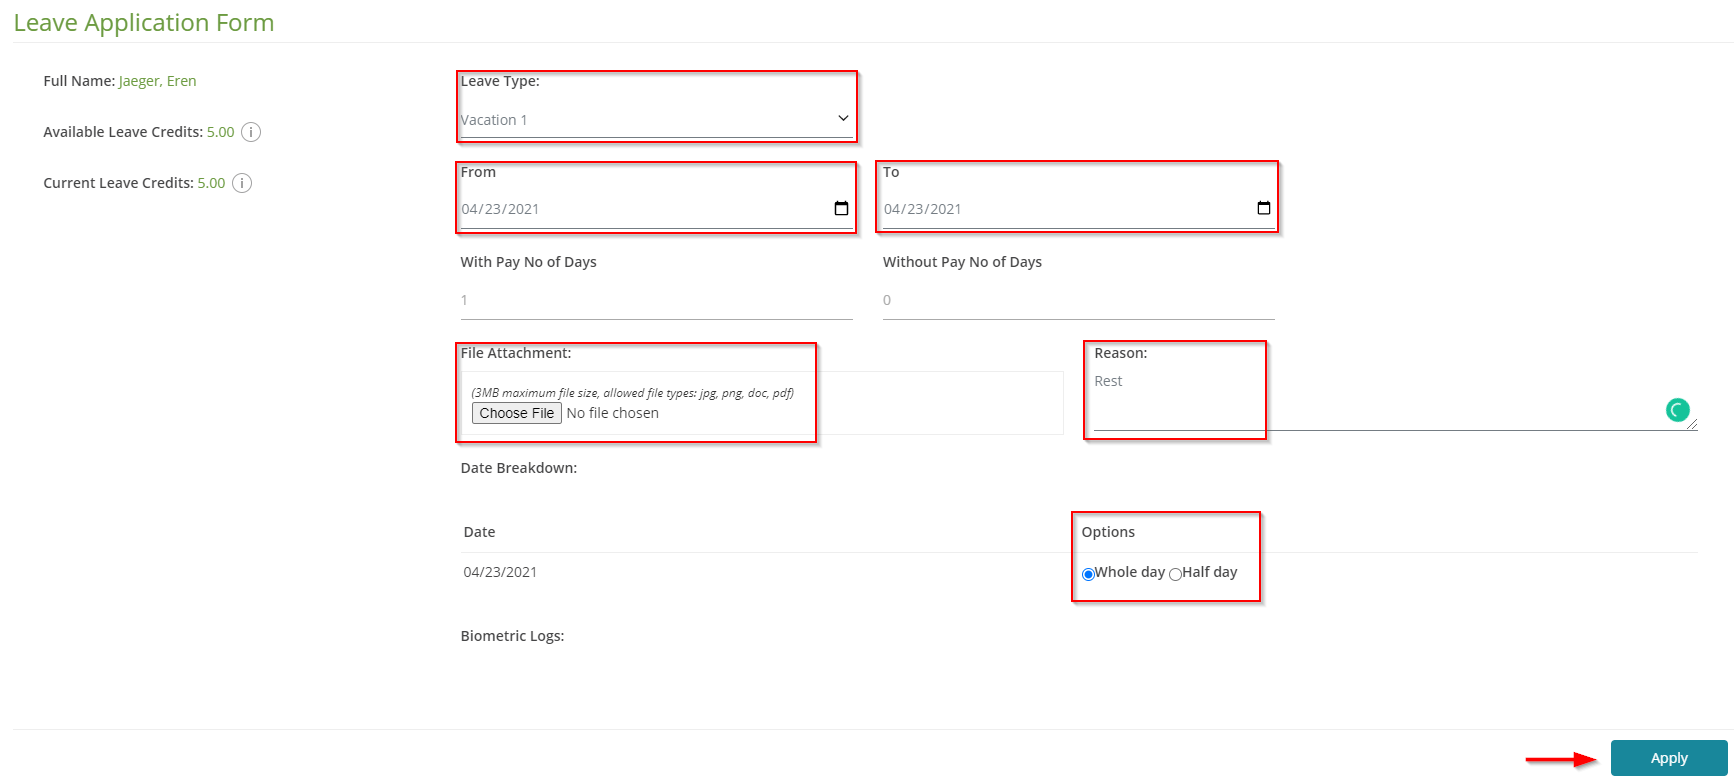Click the Date column header
1734x782 pixels.
pos(479,532)
